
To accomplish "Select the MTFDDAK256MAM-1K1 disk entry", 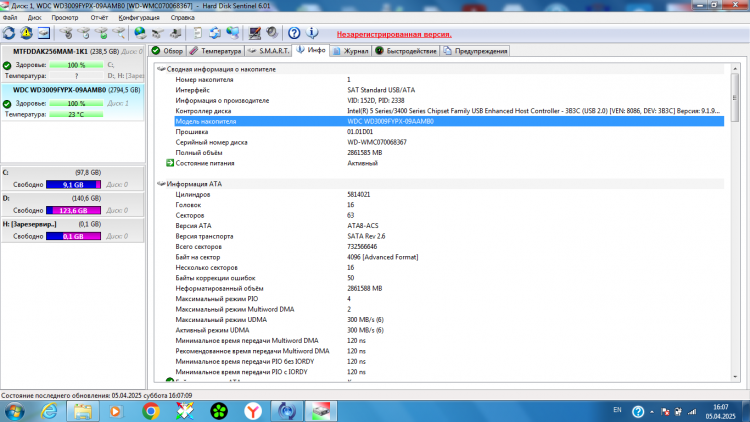I will click(73, 64).
